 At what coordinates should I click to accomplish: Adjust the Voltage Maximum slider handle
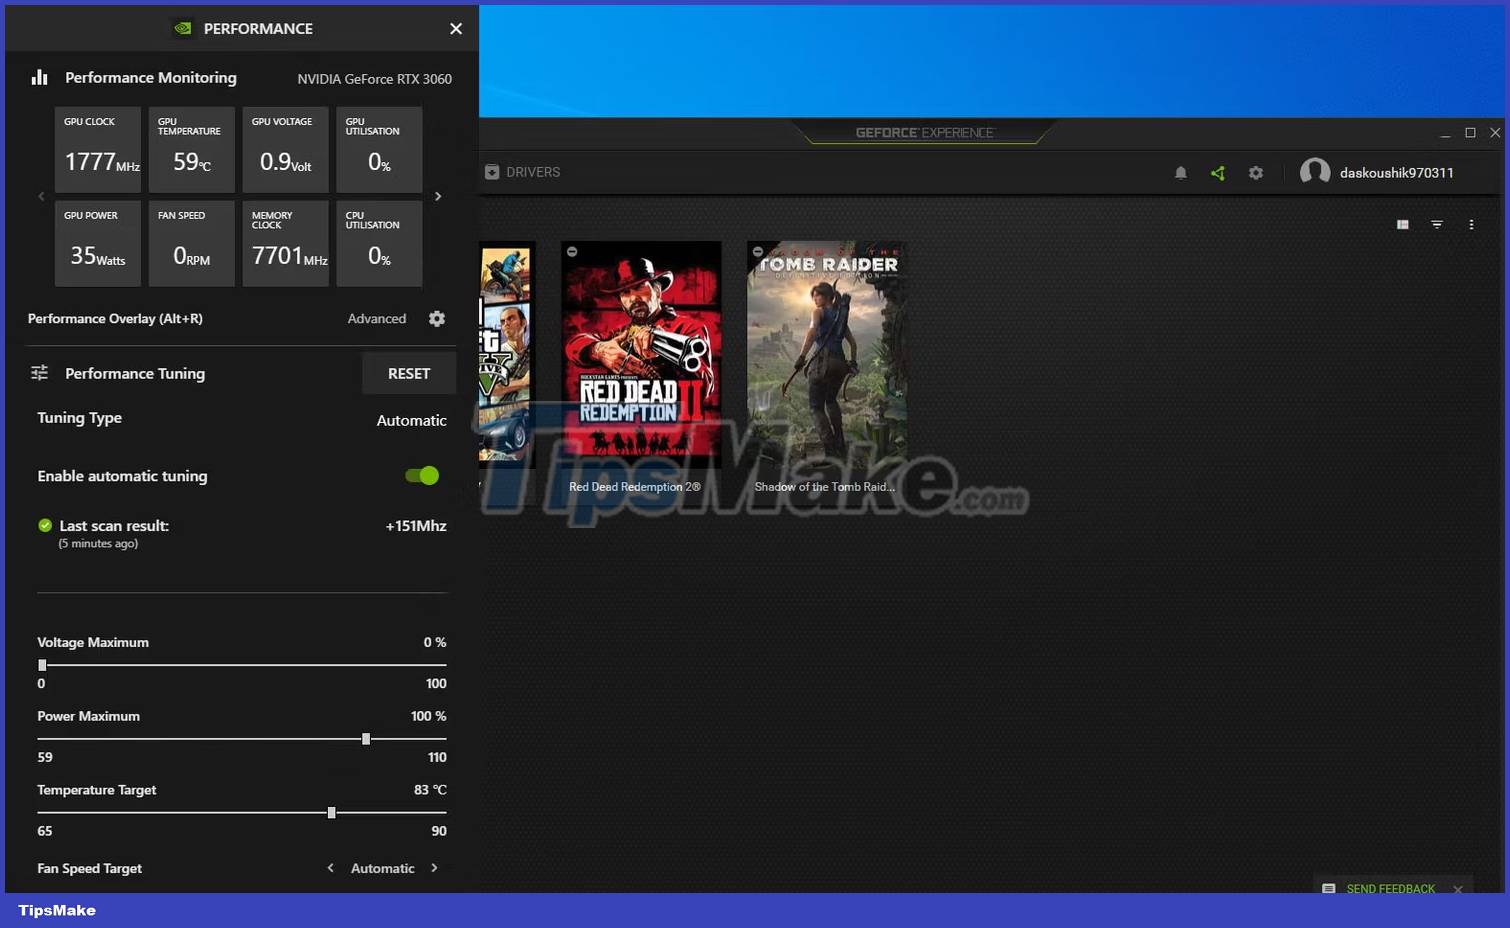[x=42, y=665]
